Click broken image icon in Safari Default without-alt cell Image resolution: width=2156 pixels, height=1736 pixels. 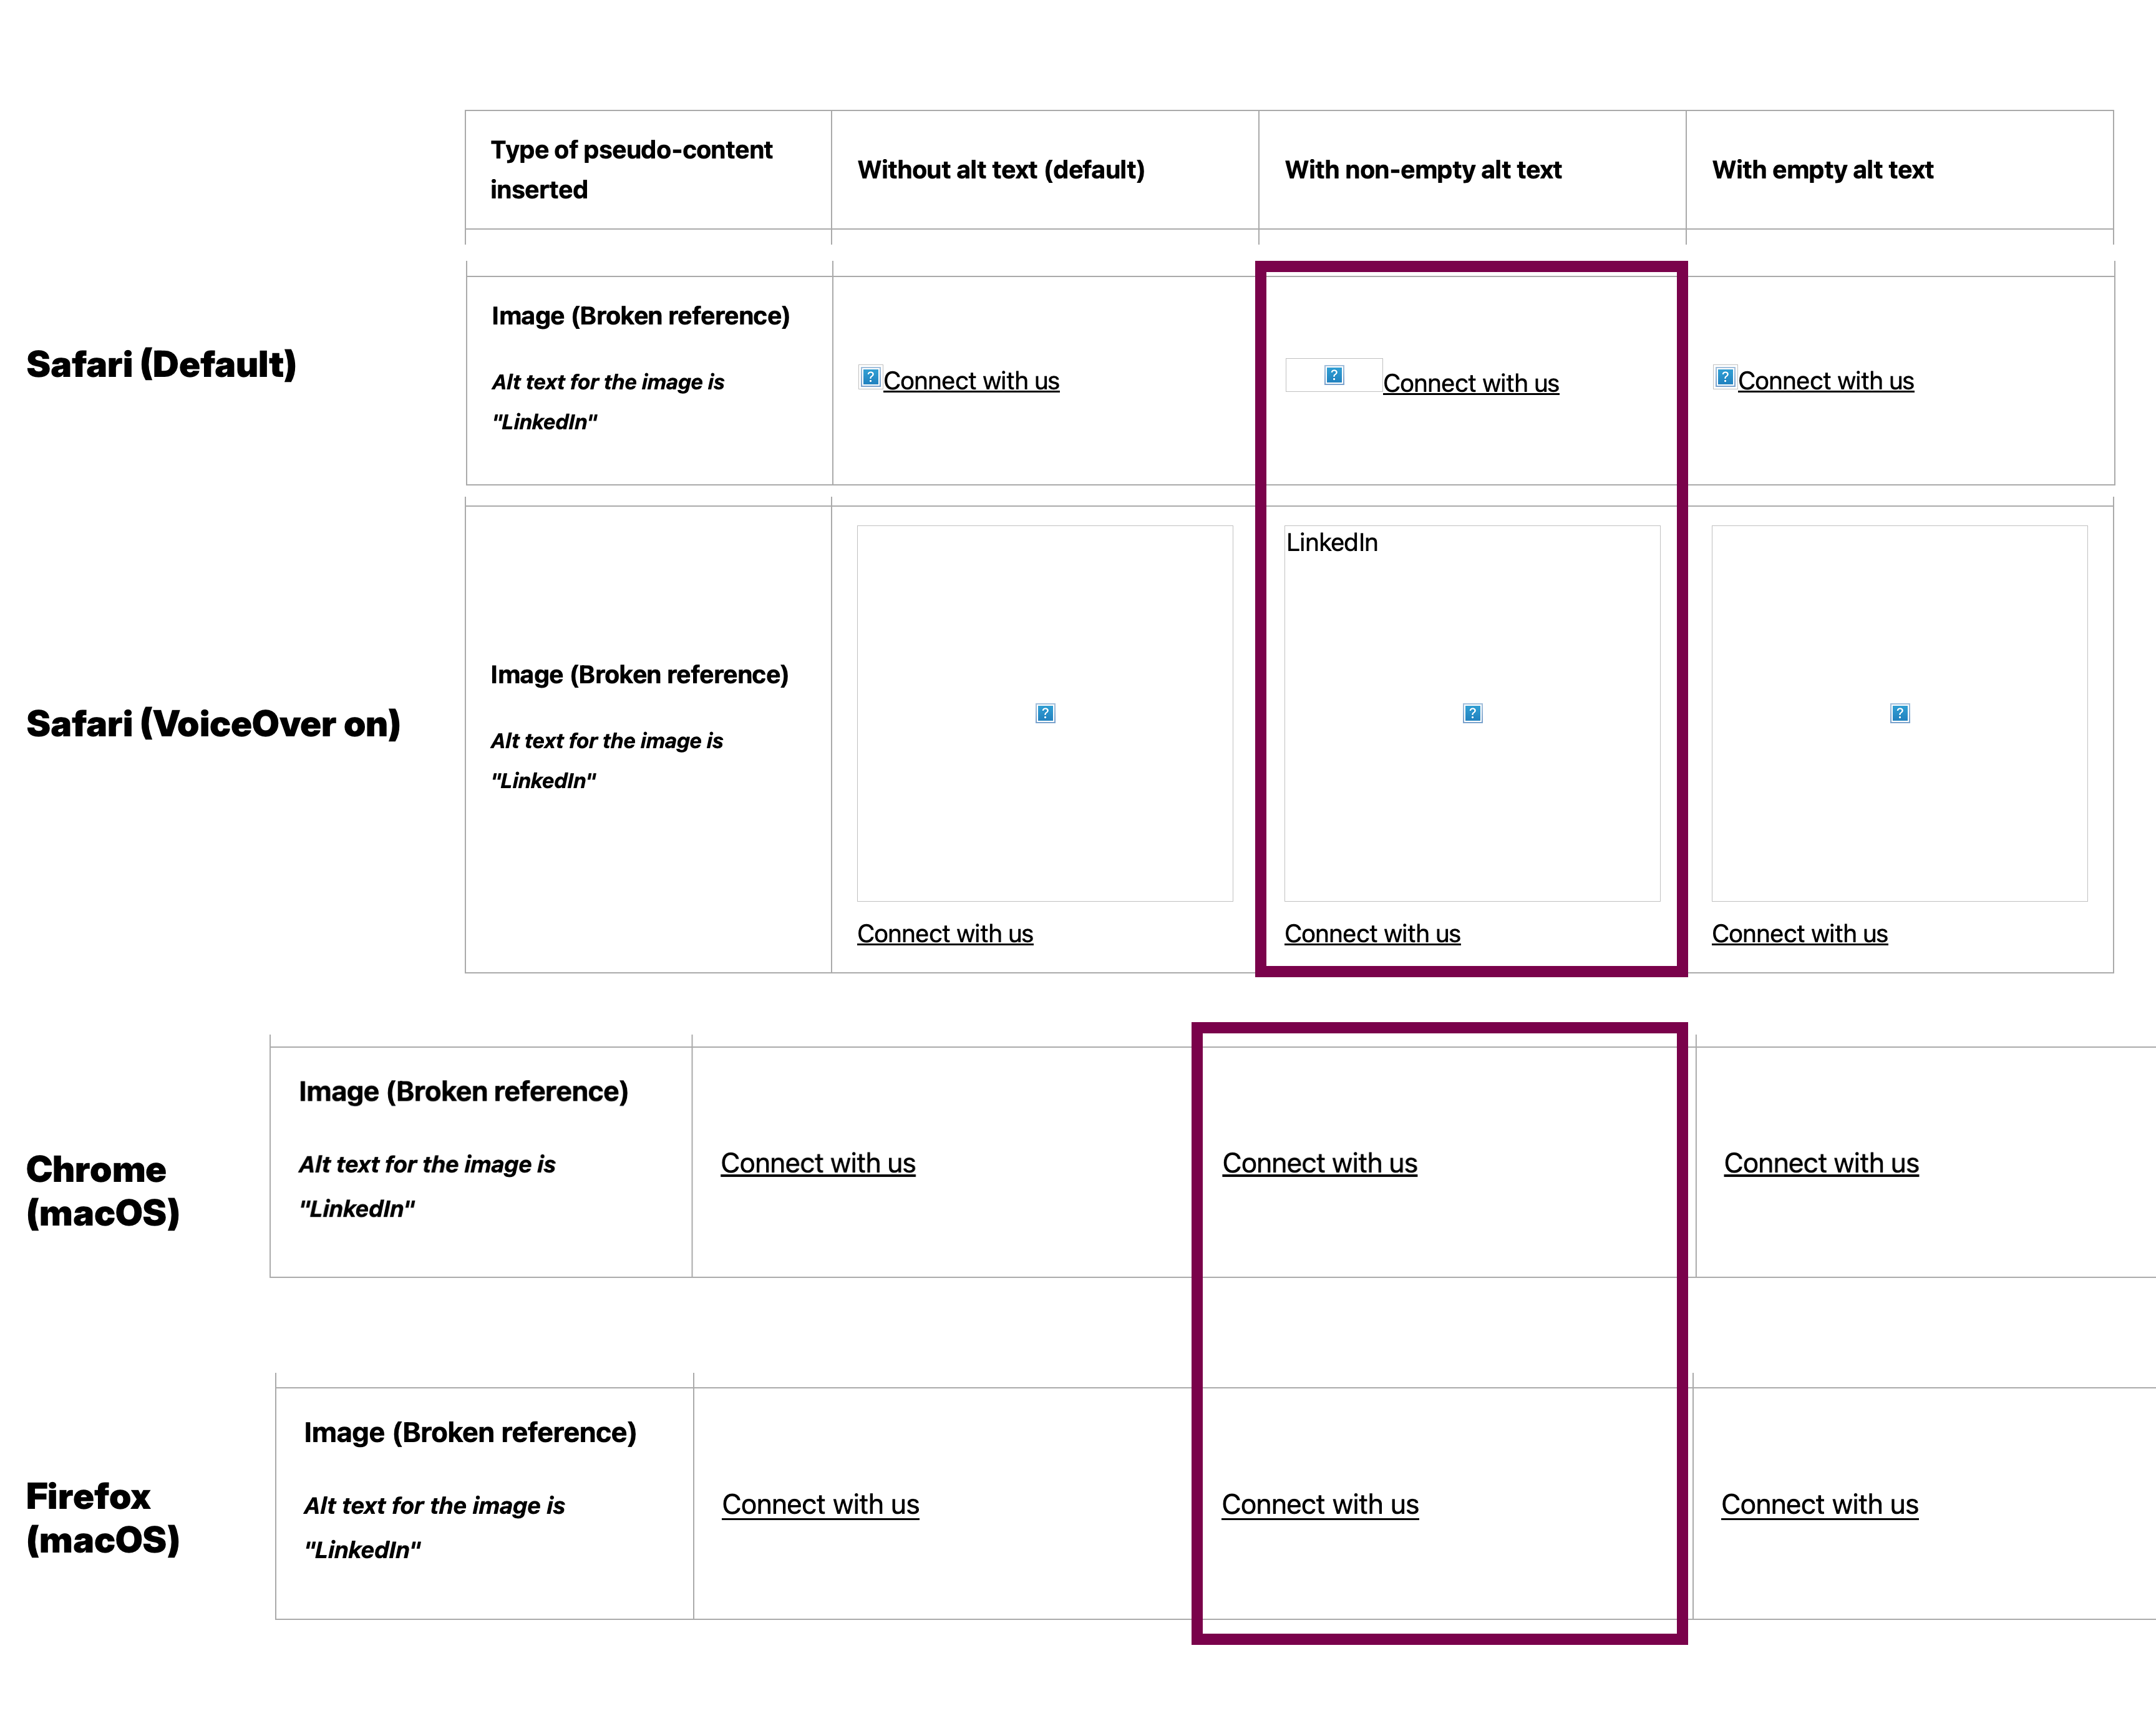pos(870,378)
